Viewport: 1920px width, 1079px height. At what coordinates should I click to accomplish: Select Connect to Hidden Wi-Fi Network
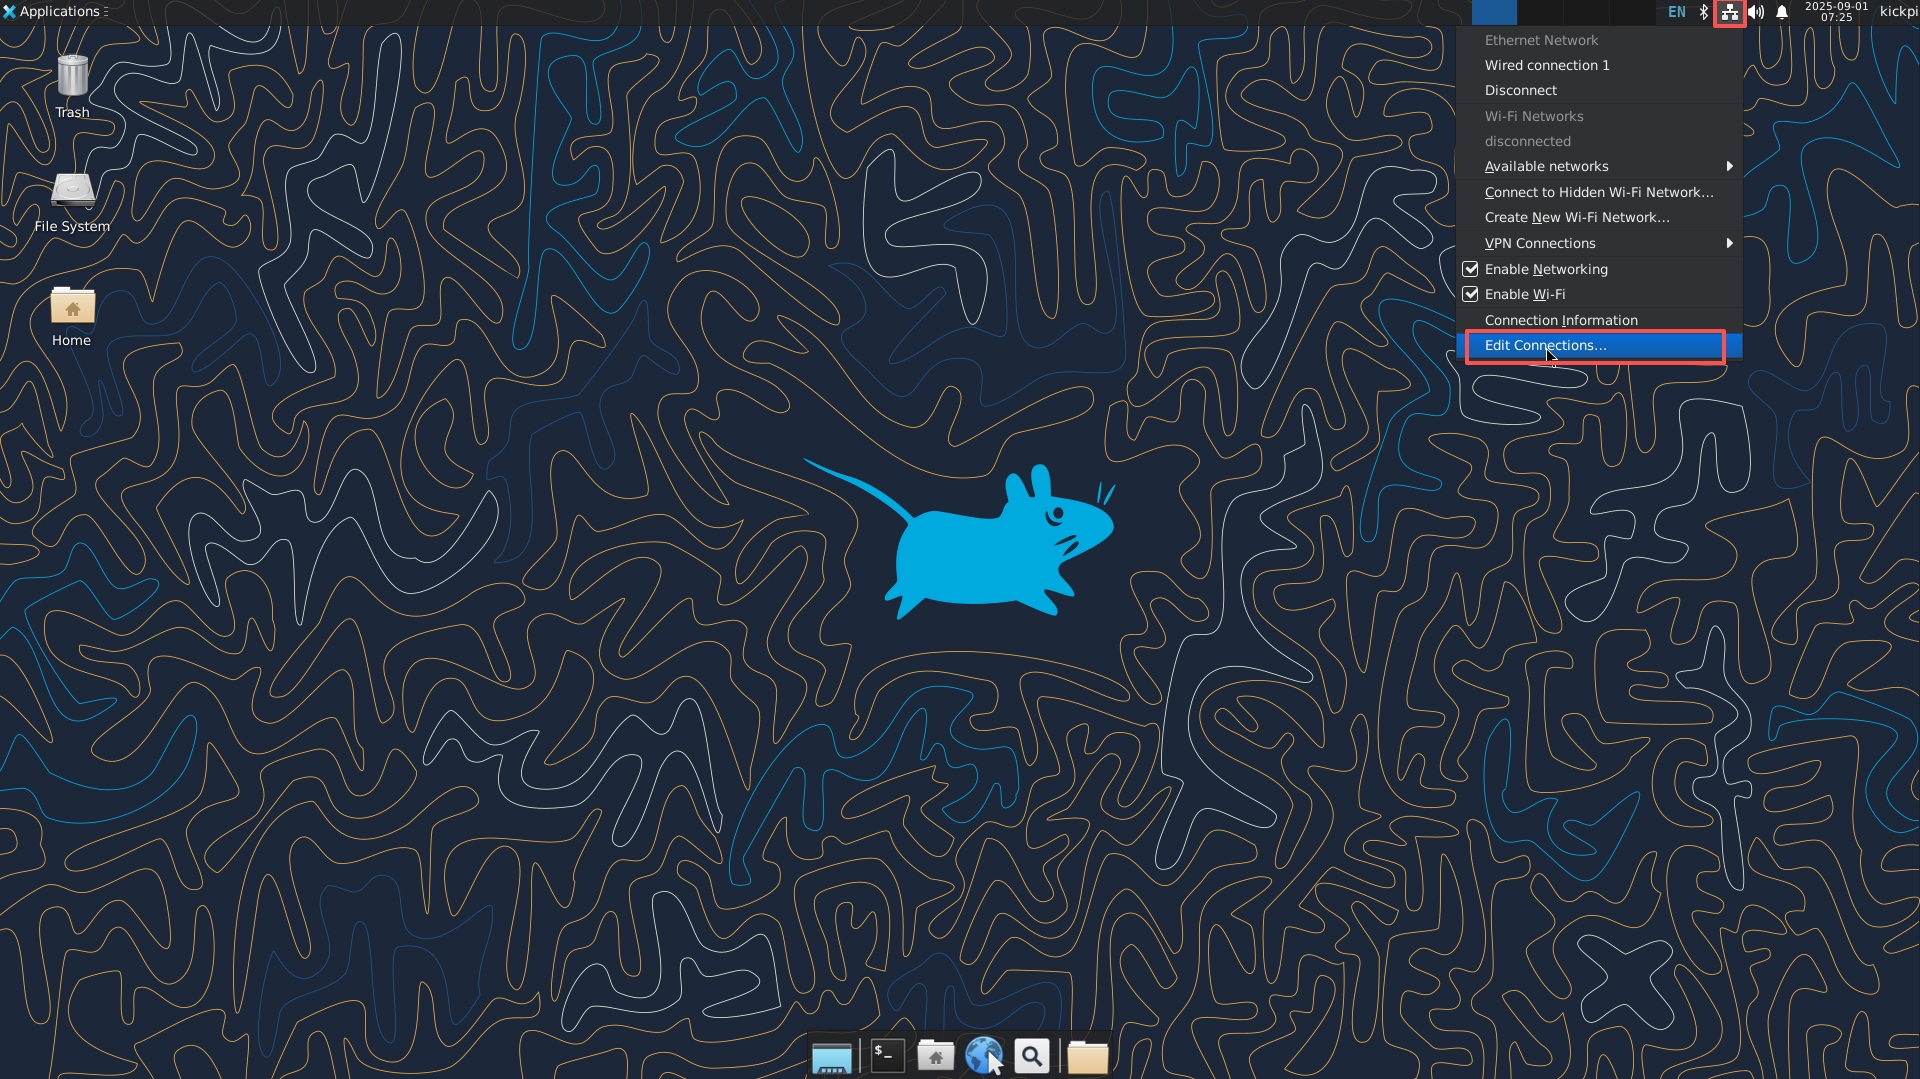pyautogui.click(x=1598, y=192)
